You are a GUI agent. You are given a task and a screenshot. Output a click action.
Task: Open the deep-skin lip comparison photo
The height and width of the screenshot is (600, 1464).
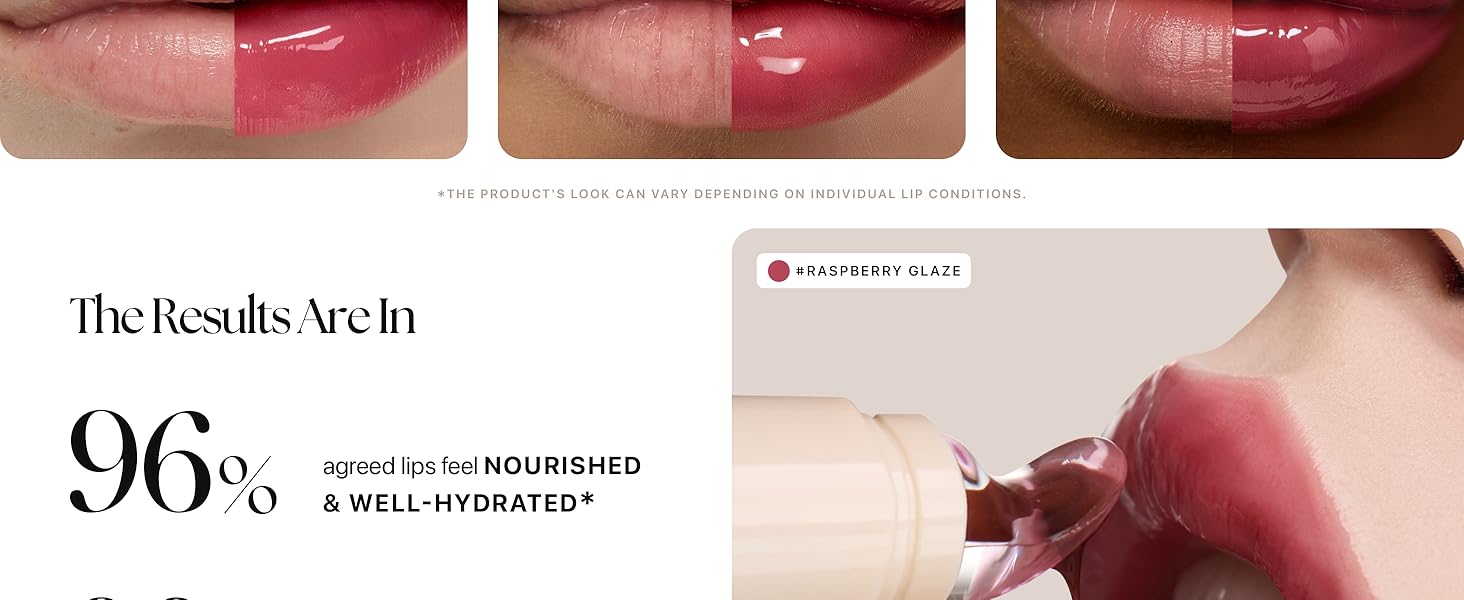[1230, 79]
